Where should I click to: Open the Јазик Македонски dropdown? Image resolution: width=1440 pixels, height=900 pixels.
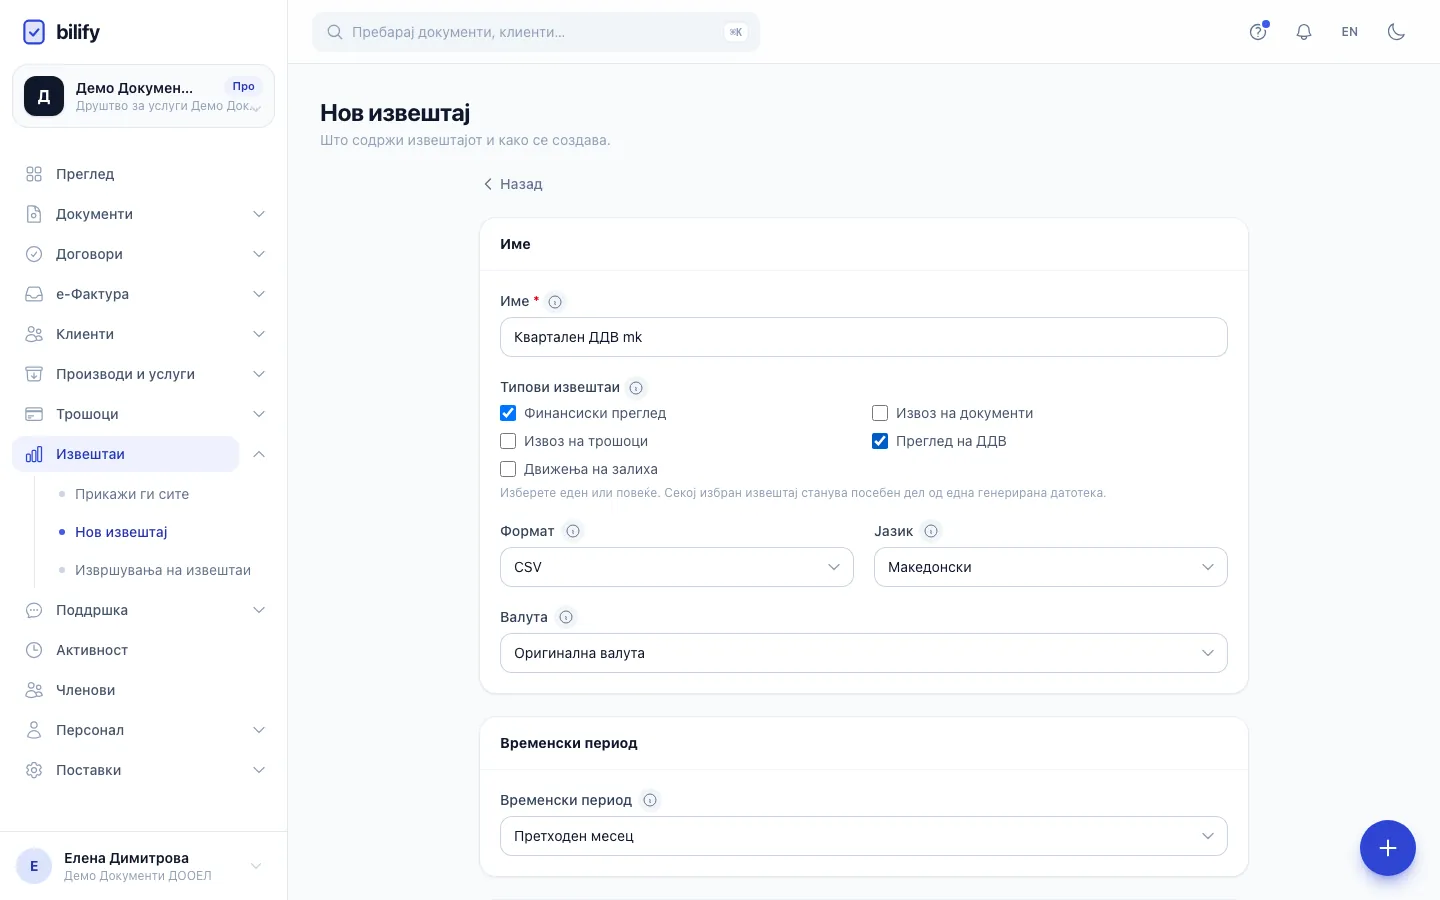coord(1051,567)
